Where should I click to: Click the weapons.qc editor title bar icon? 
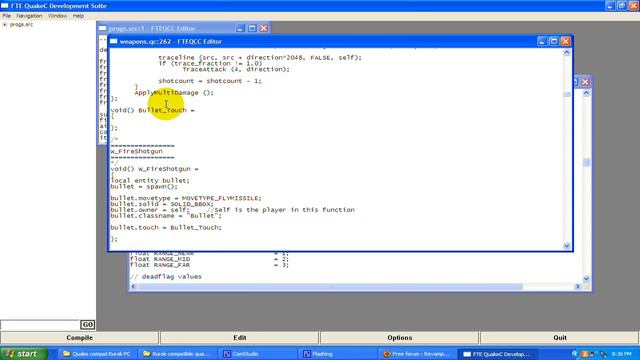pyautogui.click(x=113, y=41)
